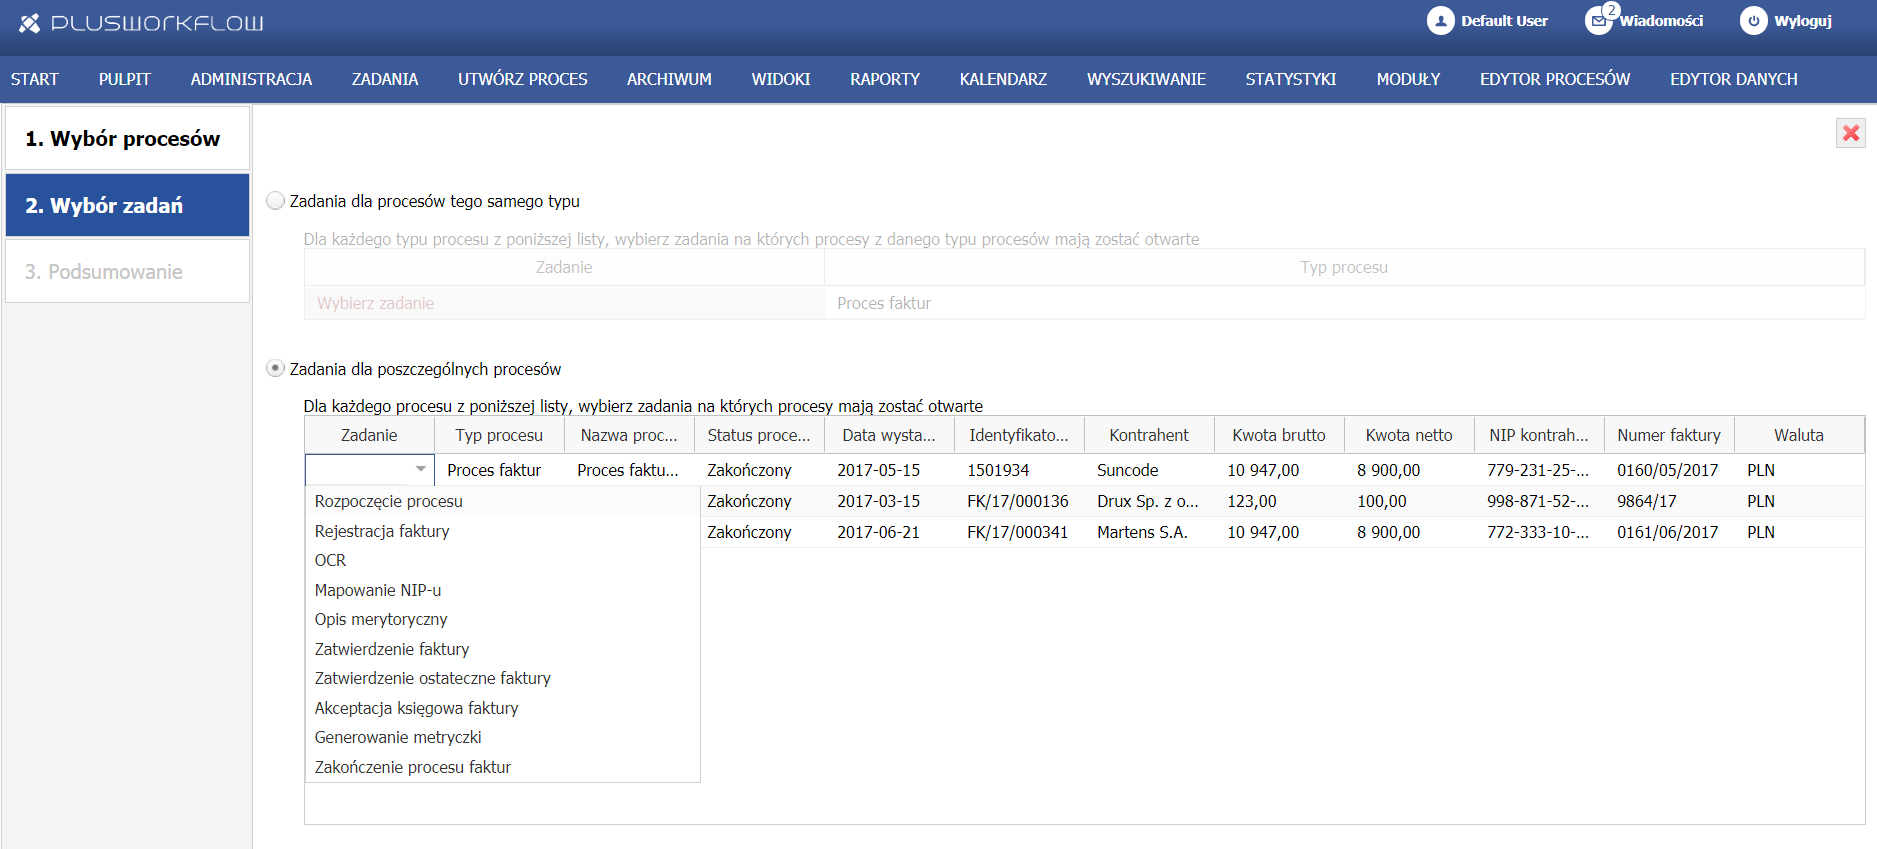Sort by the 'Kwota brutto' column header
Screen dimensions: 1877x849
[1278, 435]
